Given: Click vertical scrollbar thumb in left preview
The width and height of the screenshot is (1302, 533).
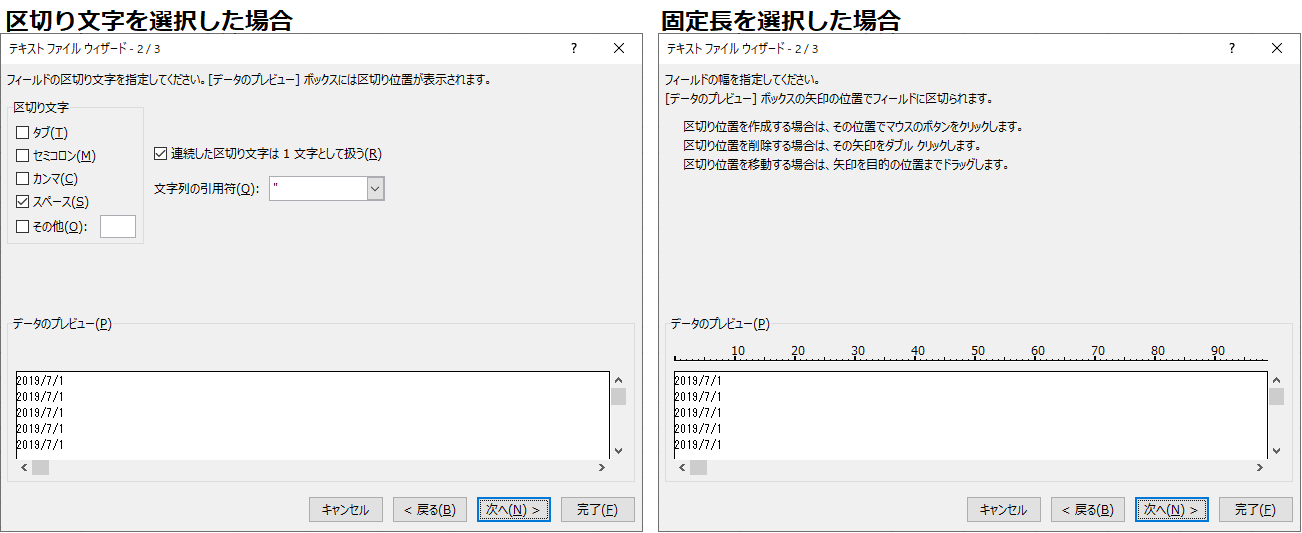Looking at the screenshot, I should [x=618, y=397].
